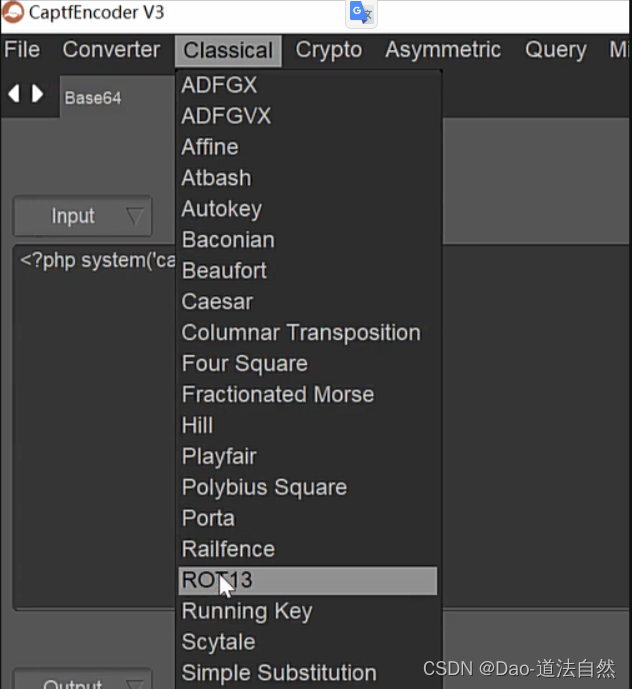Open the Query menu
Screen dimensions: 632x689
click(556, 50)
